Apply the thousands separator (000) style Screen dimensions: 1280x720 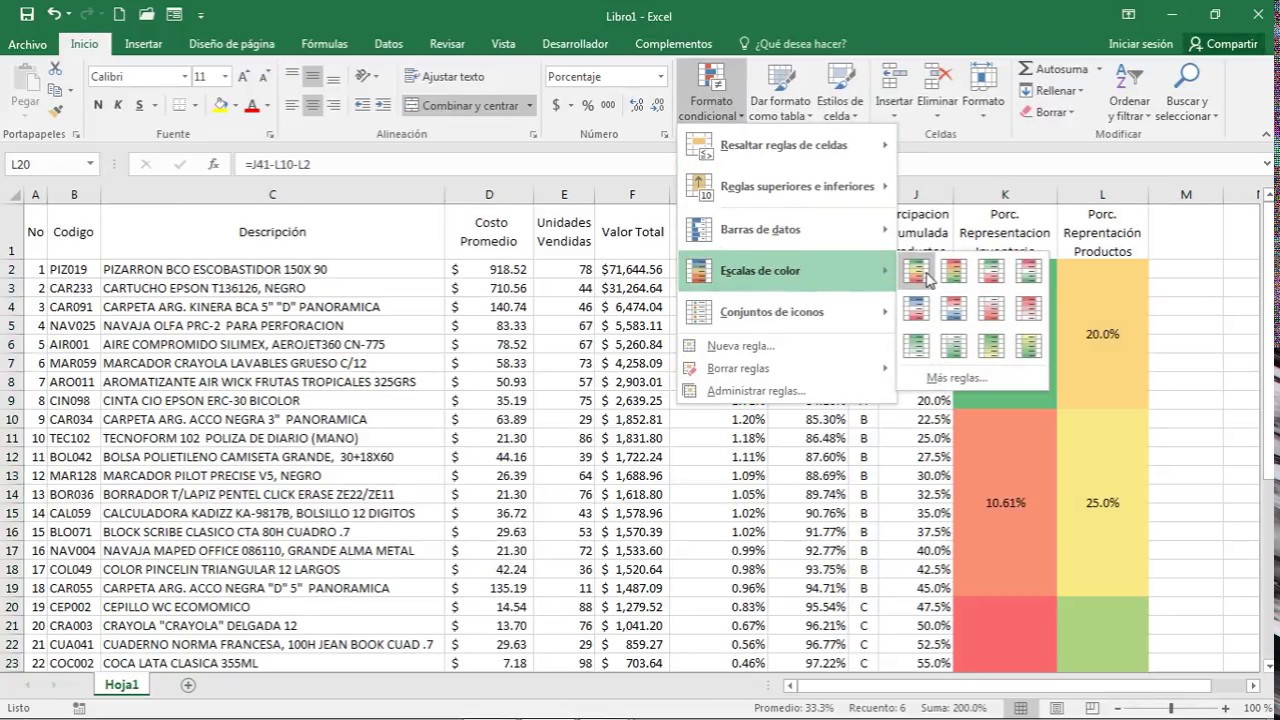coord(609,105)
